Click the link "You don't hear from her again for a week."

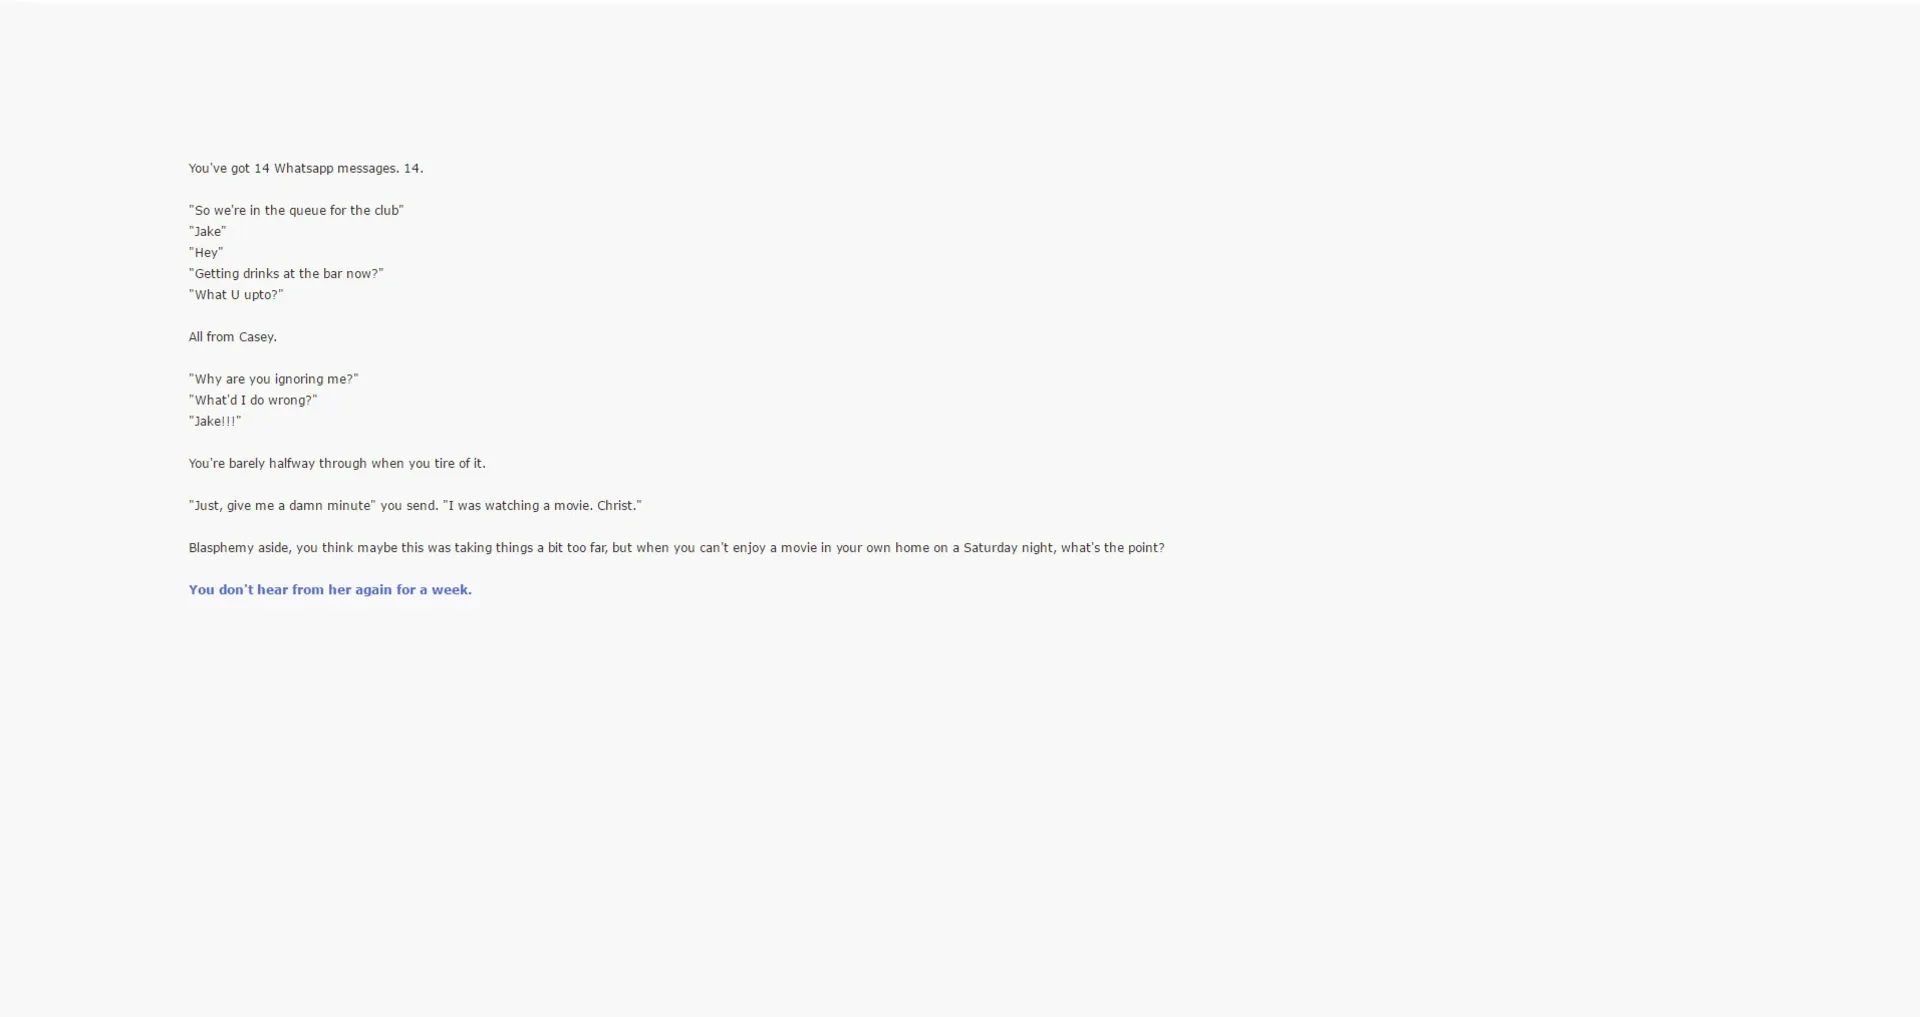pyautogui.click(x=329, y=590)
